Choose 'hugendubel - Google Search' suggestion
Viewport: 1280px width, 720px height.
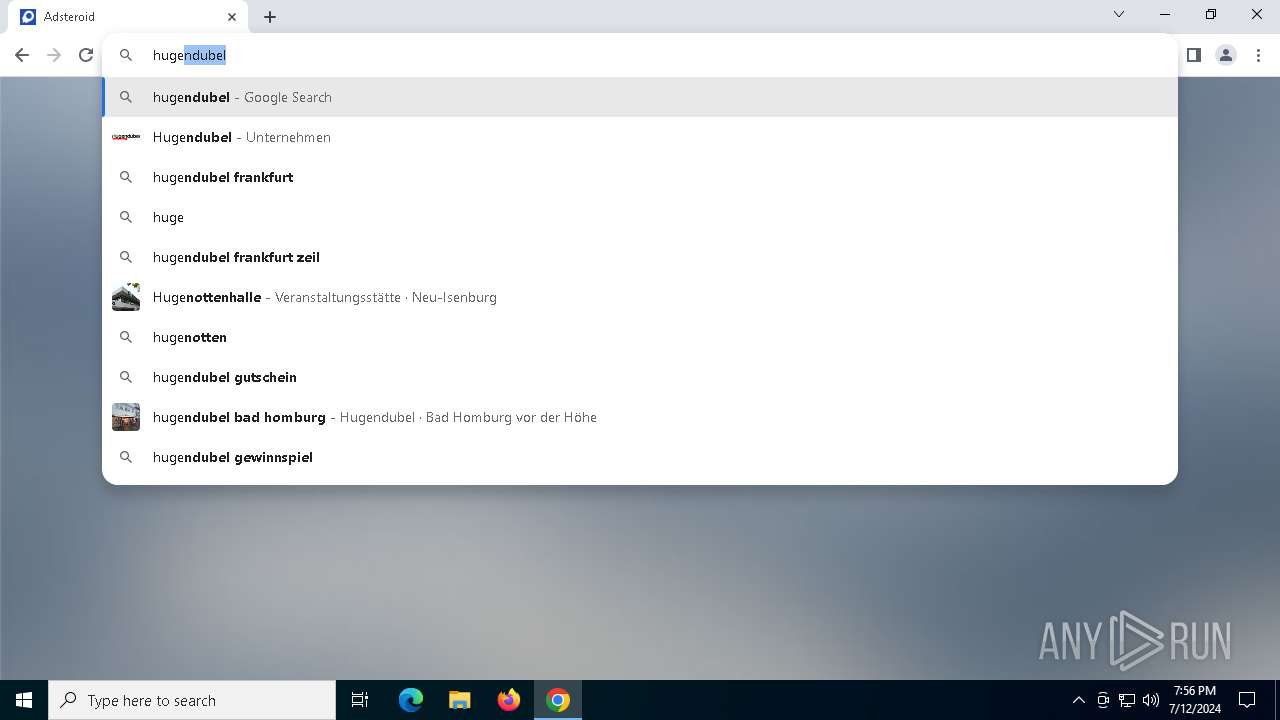[x=640, y=97]
